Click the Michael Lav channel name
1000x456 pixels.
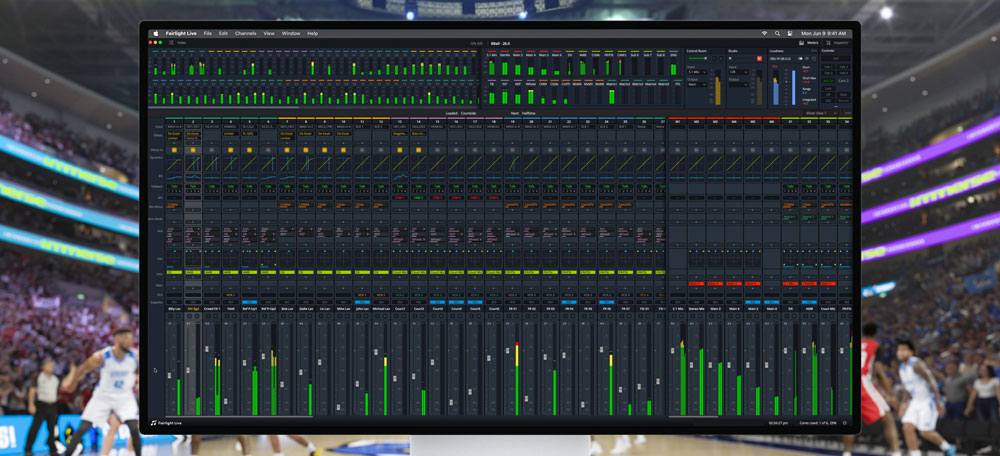(x=381, y=309)
